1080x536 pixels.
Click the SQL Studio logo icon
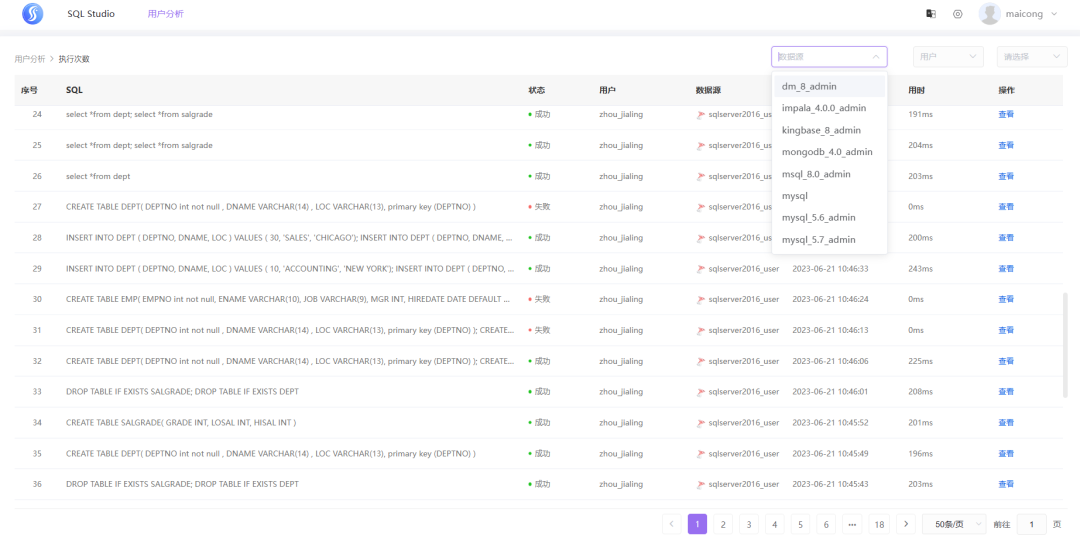[32, 14]
